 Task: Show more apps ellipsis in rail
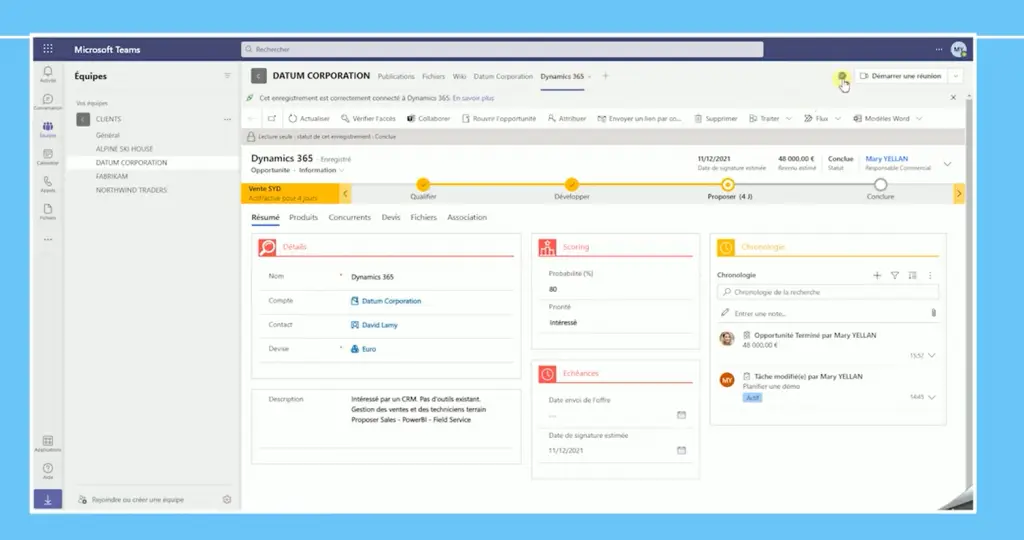coord(48,240)
